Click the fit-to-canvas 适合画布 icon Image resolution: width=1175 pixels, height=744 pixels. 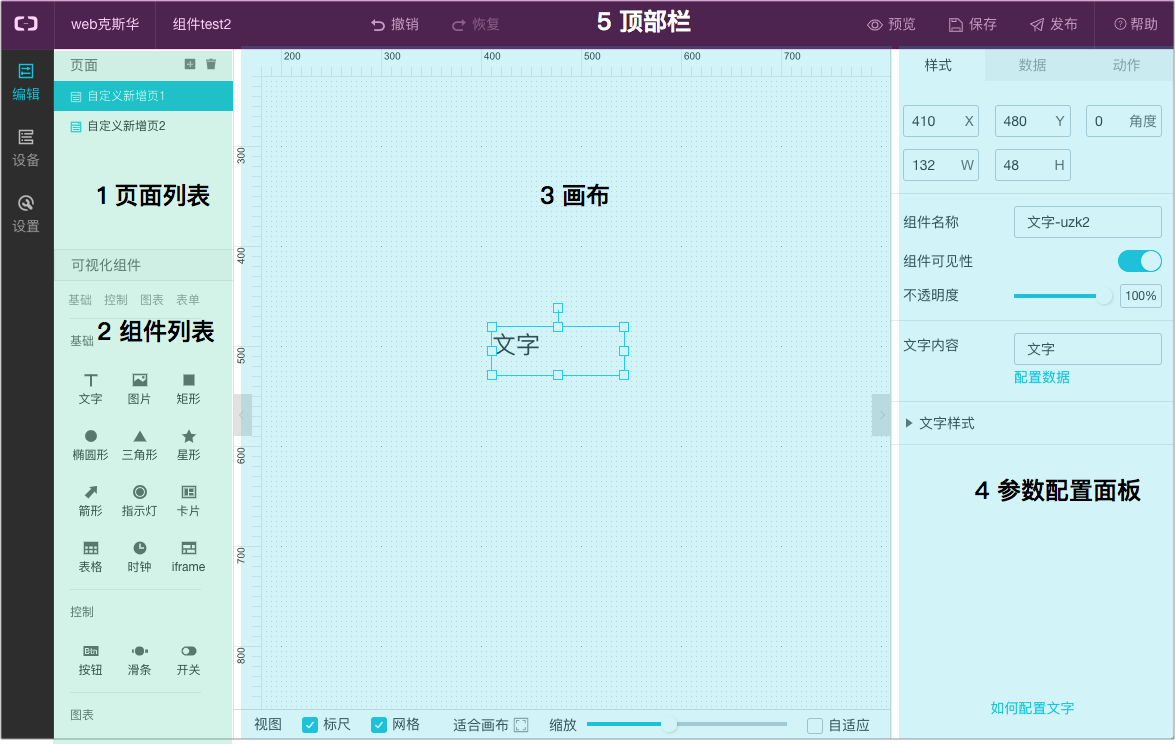[521, 725]
